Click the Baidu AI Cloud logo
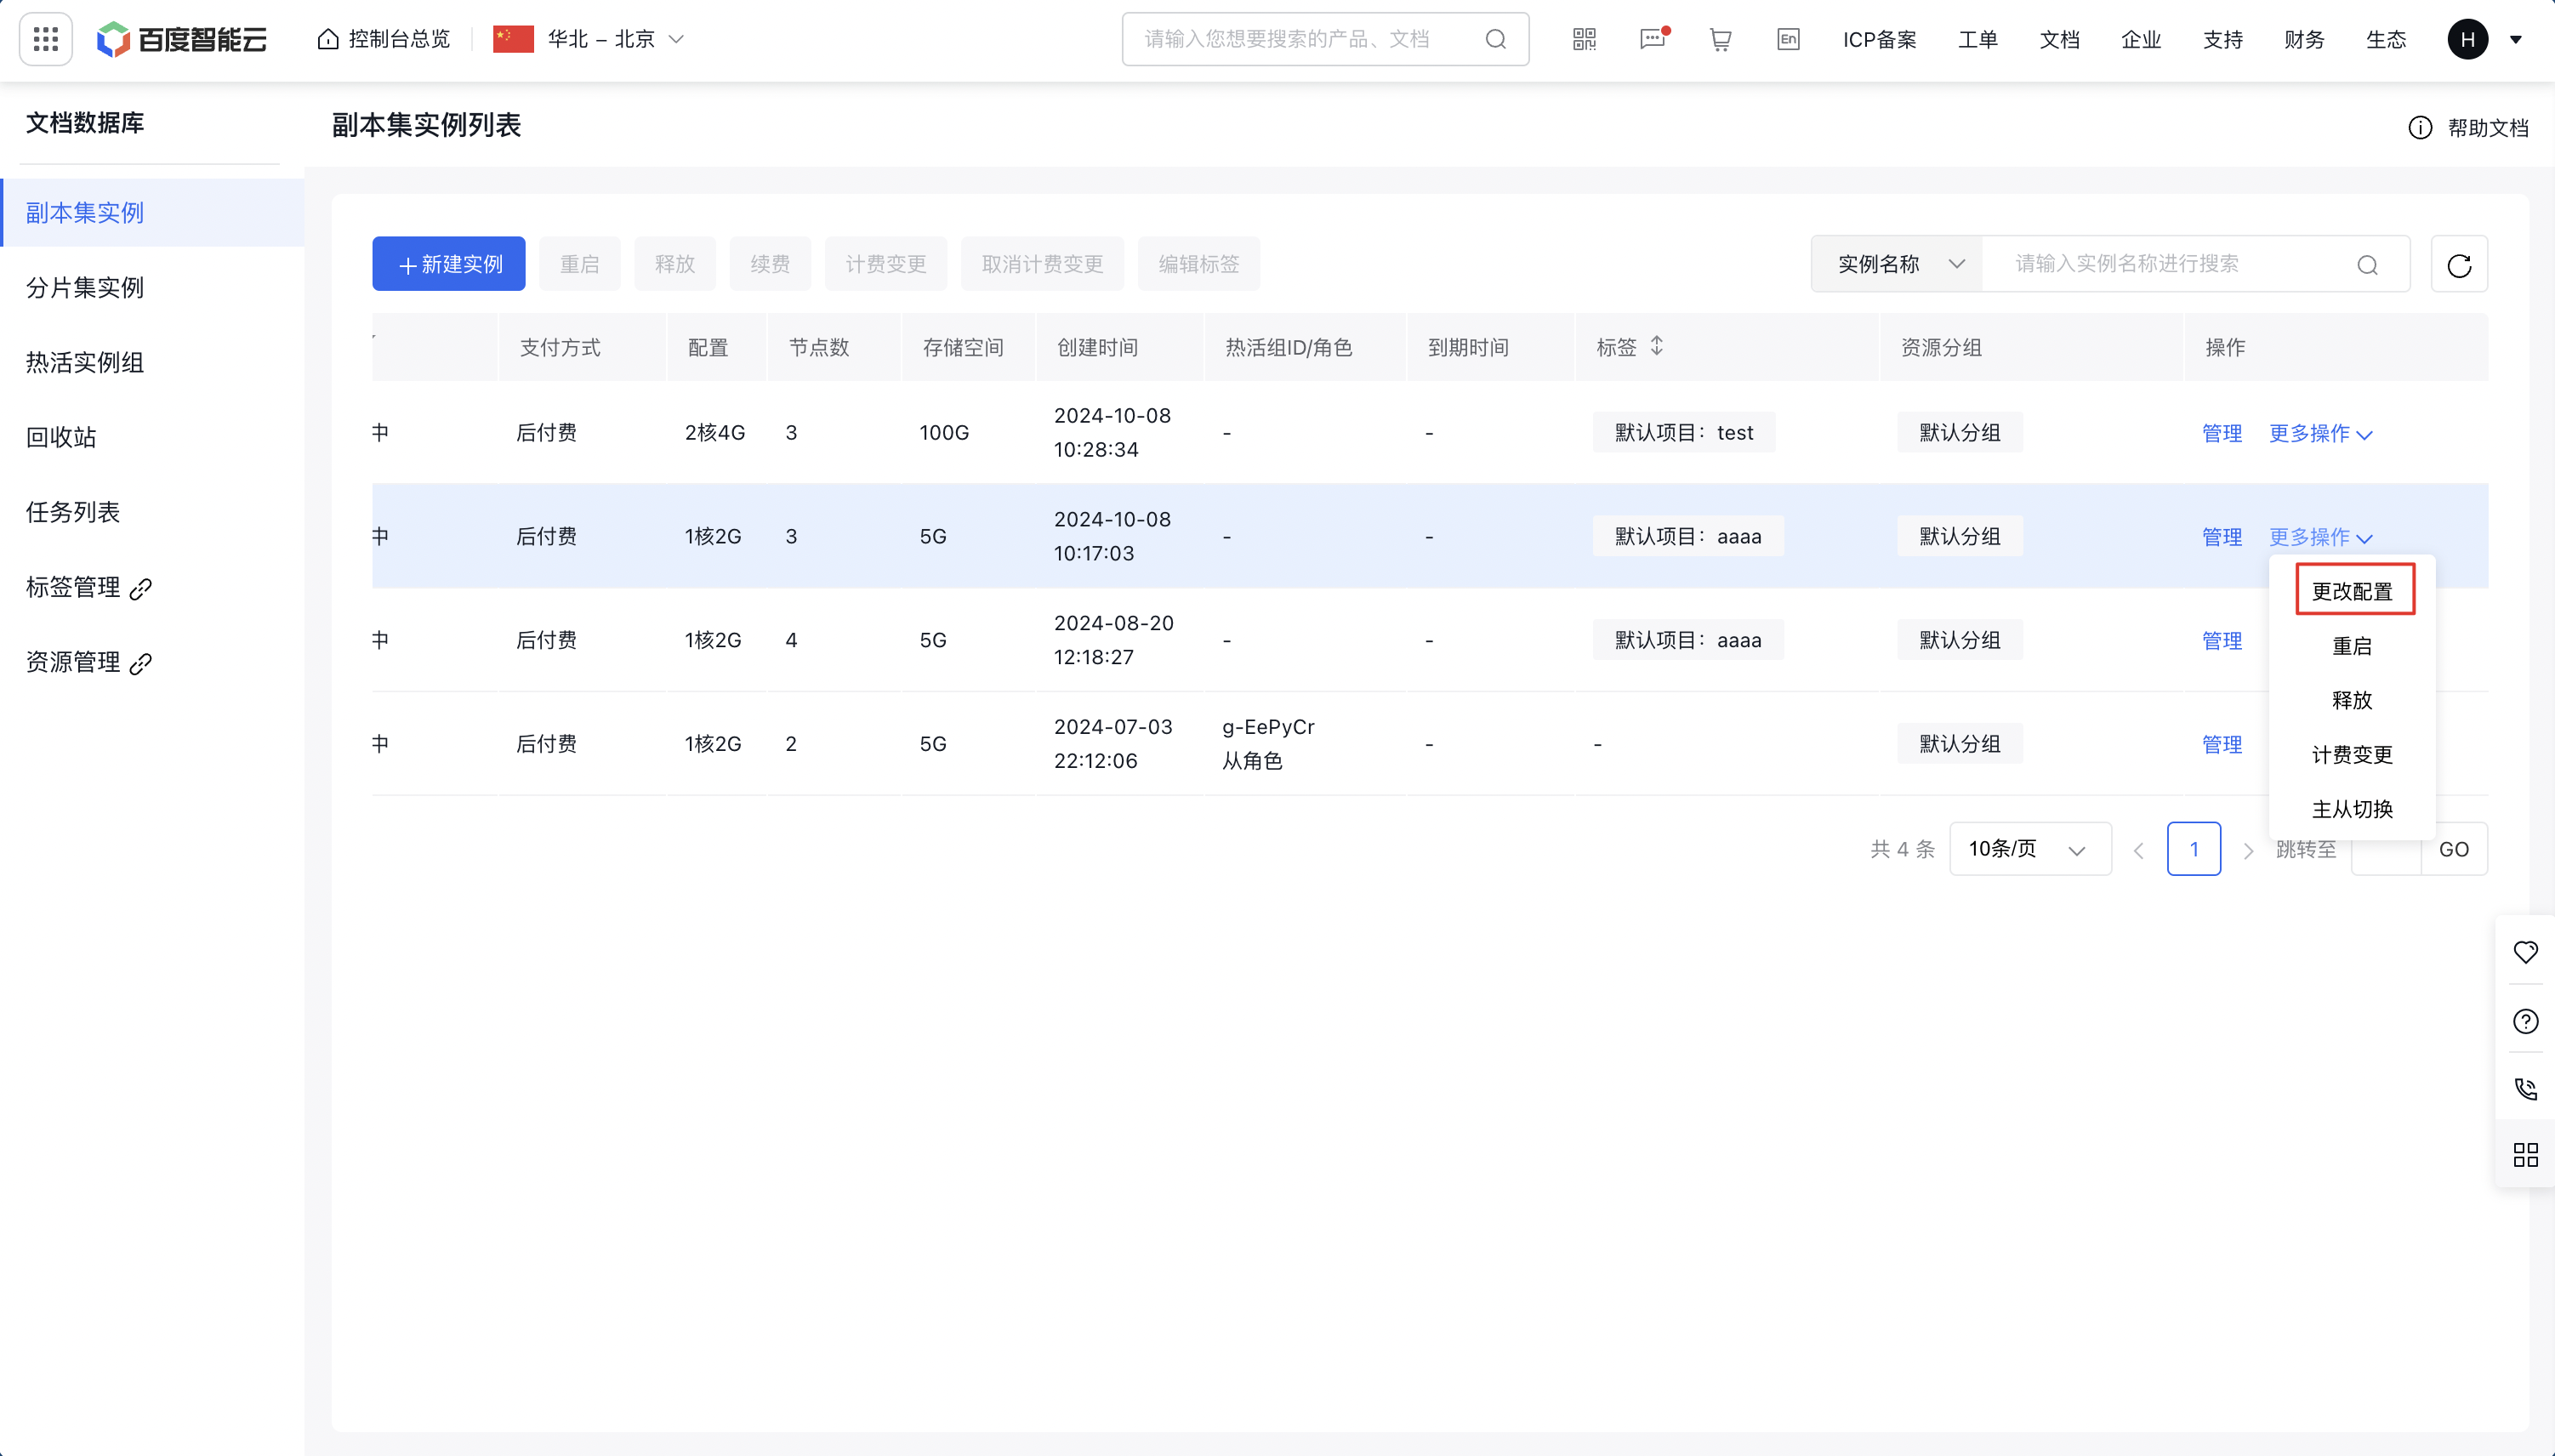The width and height of the screenshot is (2555, 1456). point(182,39)
